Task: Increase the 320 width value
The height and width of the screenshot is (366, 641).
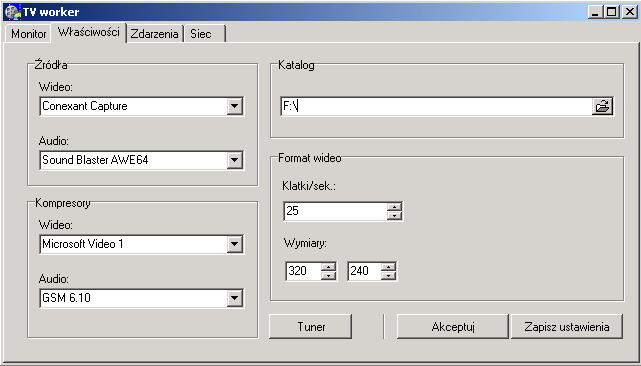Action: pos(328,267)
